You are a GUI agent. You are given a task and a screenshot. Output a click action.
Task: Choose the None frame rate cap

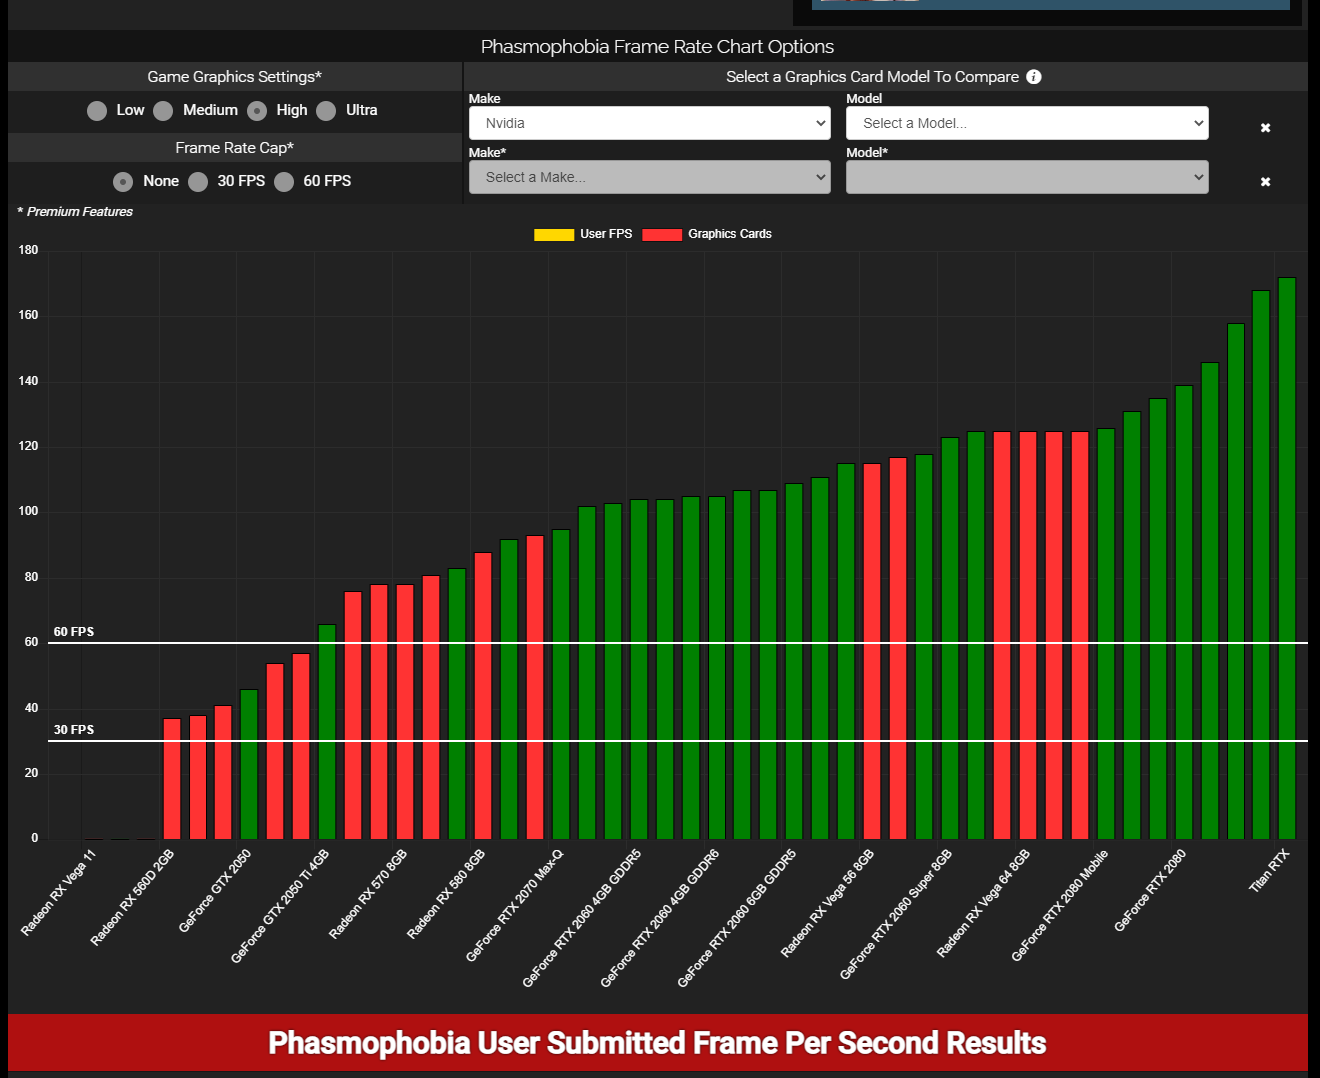point(123,182)
